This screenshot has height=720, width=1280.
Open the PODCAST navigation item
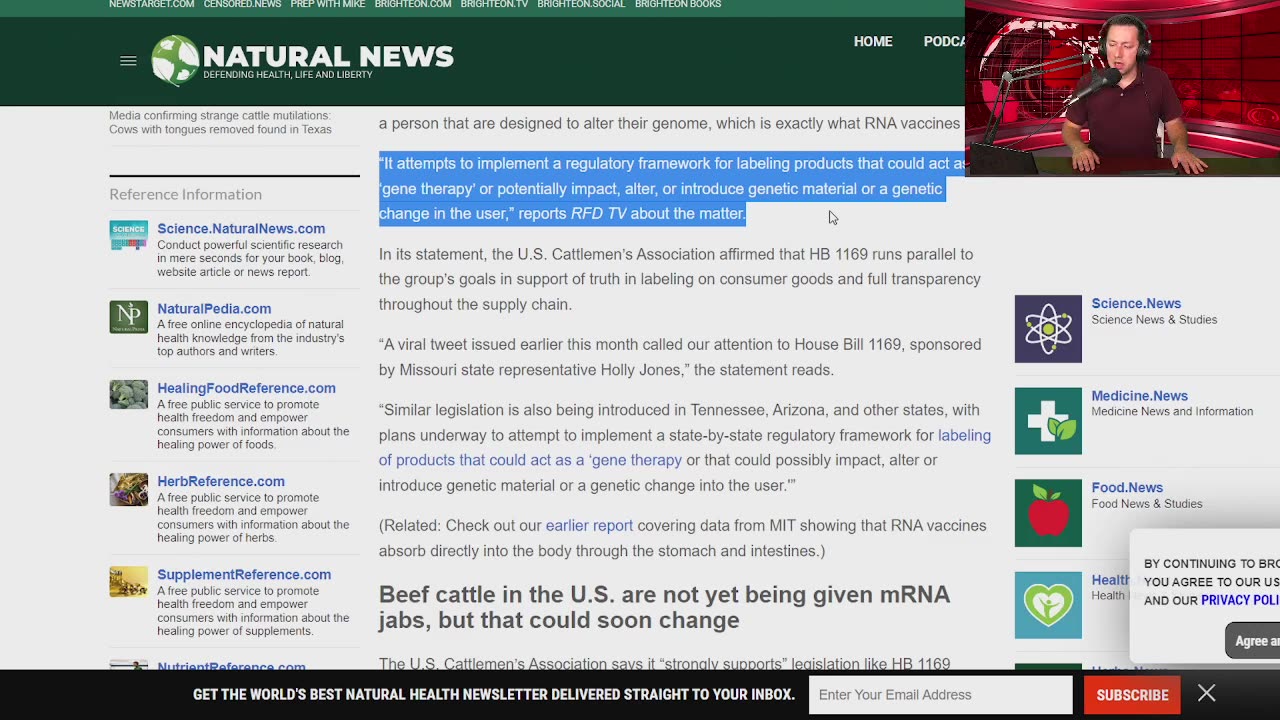944,41
